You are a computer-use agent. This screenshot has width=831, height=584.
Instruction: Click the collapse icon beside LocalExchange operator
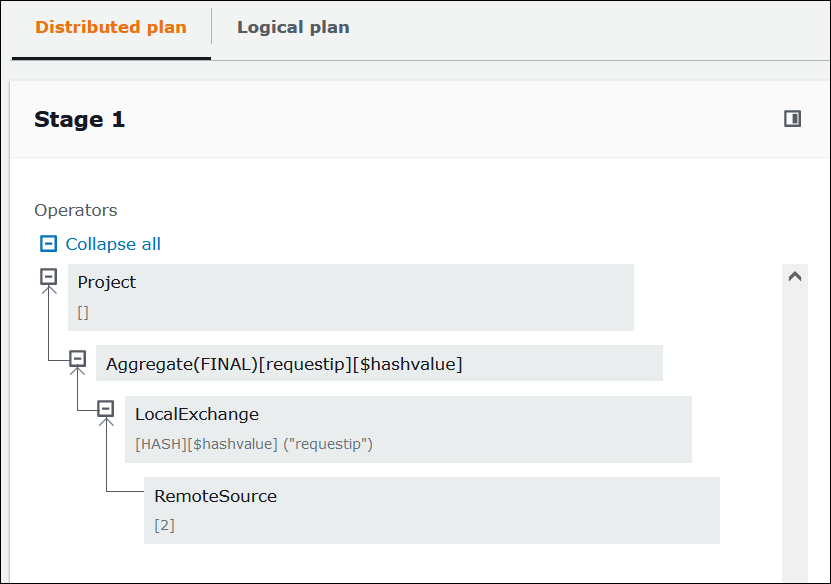pos(107,408)
